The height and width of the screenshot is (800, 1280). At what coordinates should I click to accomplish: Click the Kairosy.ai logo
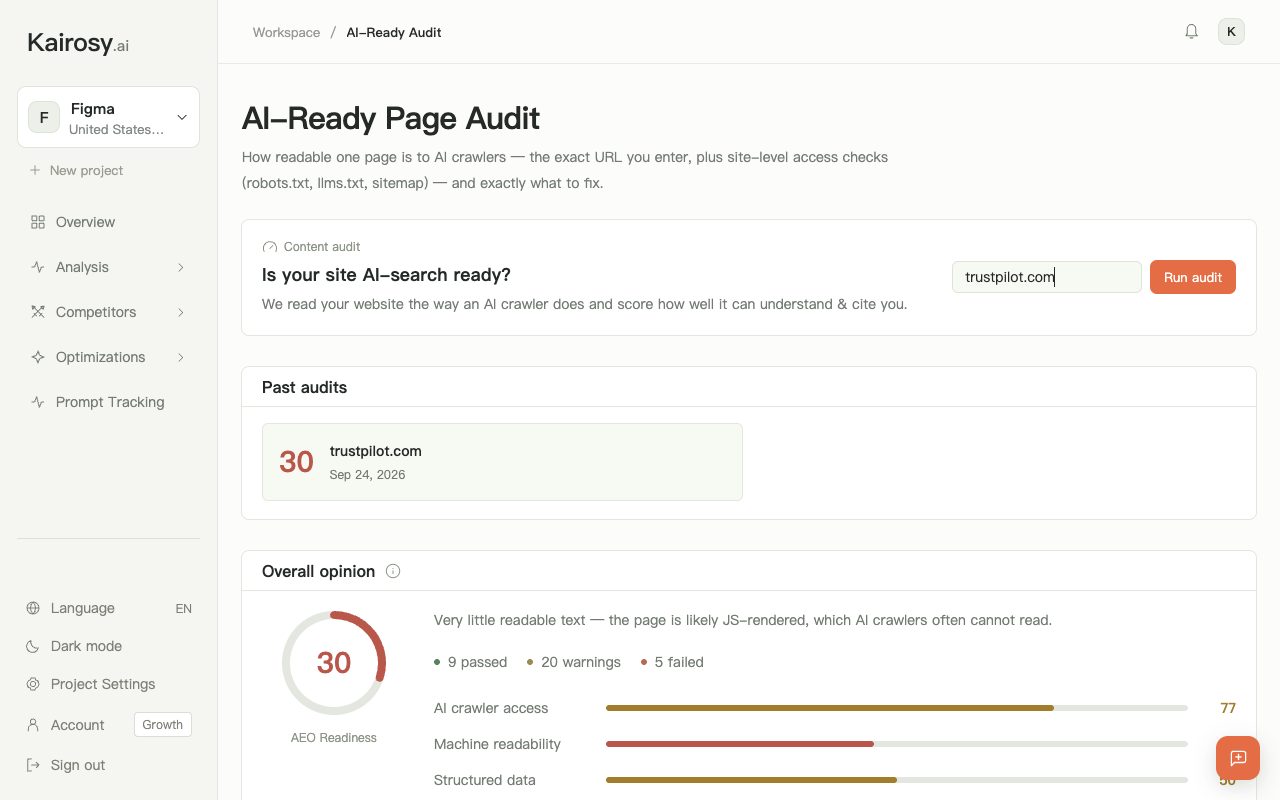[x=78, y=43]
